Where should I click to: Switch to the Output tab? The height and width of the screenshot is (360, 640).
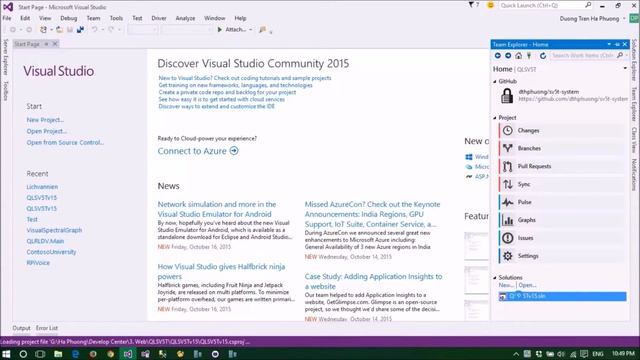click(x=21, y=328)
